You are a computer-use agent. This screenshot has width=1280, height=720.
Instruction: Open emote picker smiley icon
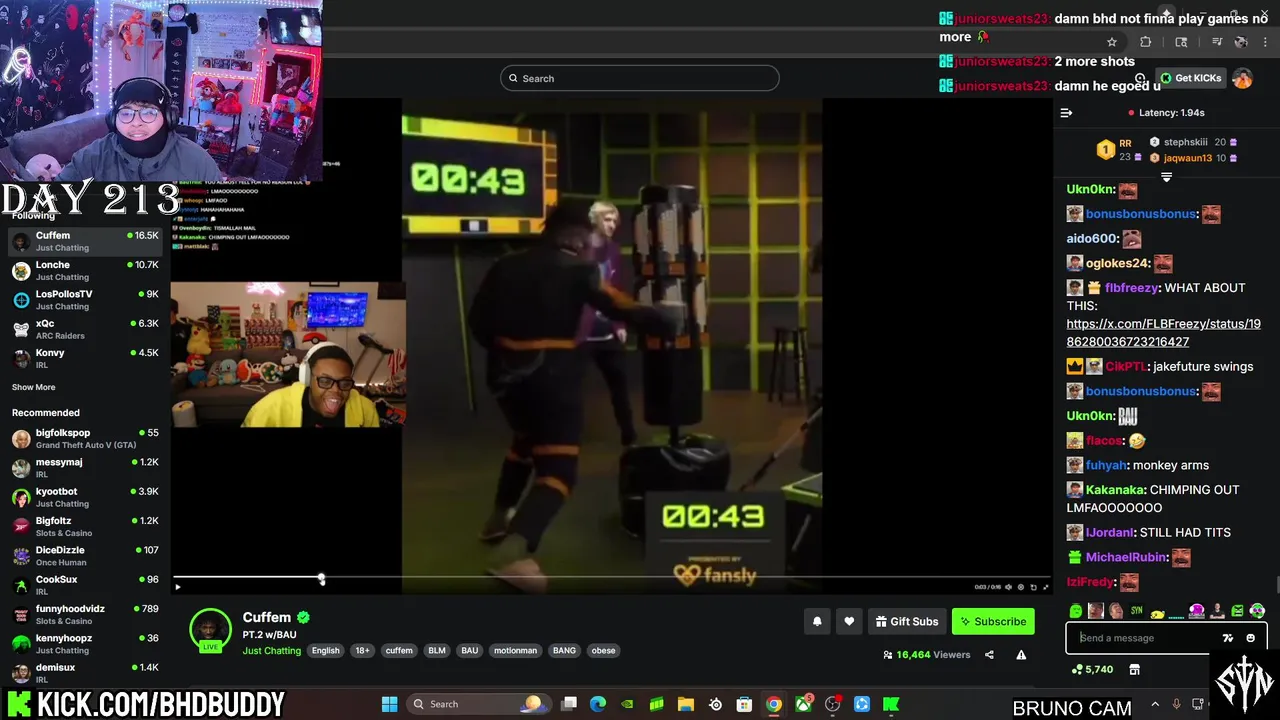tap(1250, 638)
